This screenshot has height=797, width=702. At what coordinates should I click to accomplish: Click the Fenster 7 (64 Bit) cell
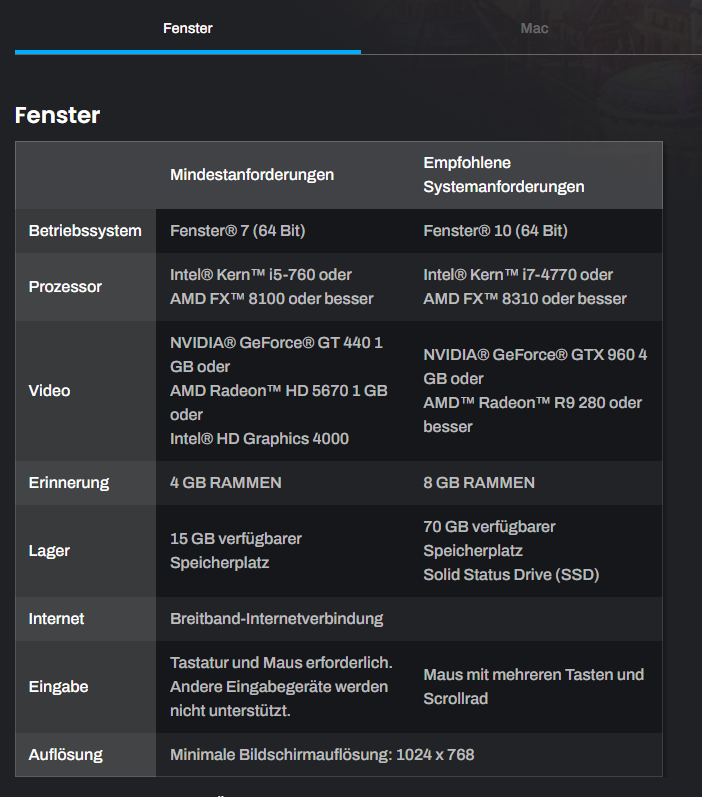238,231
